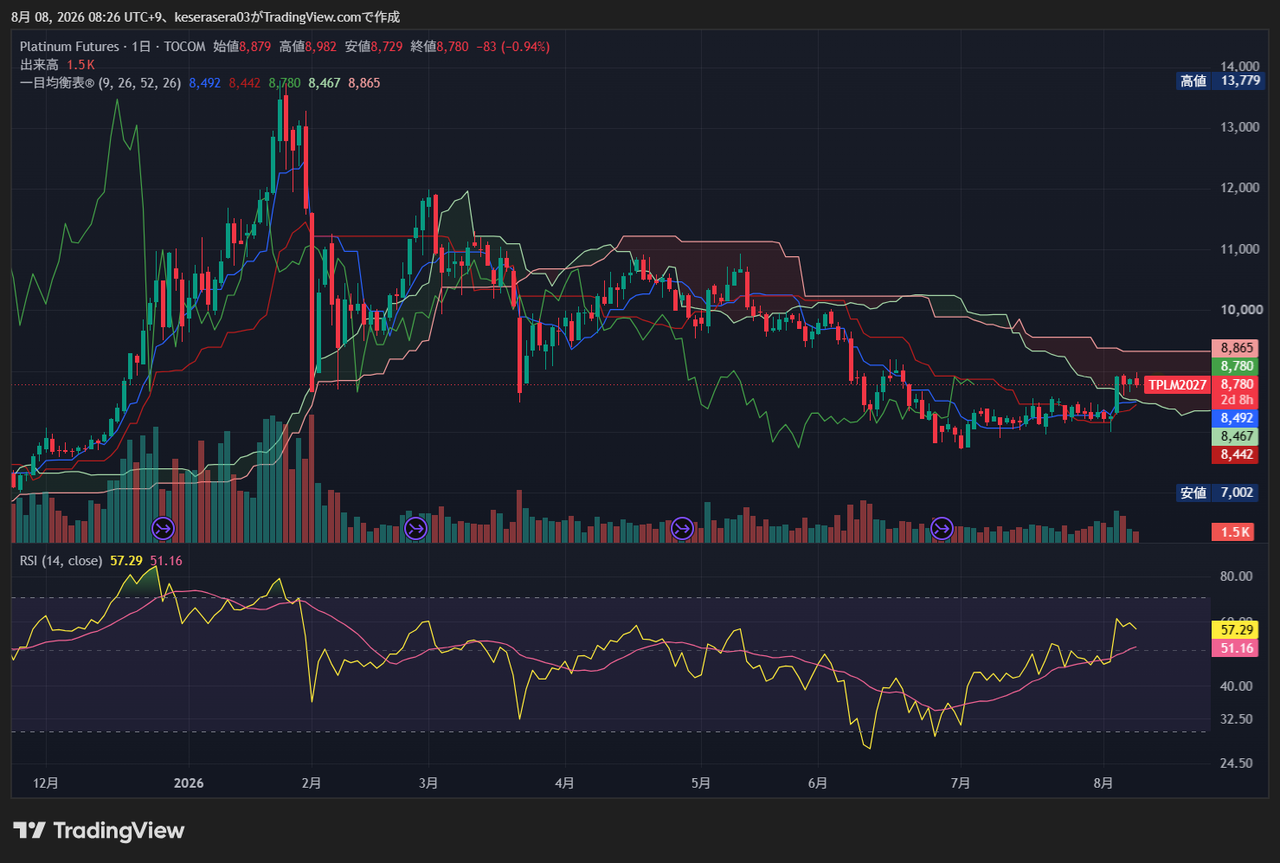Select the 一目均衡表 (9, 26, 52, 26) indicator label
Viewport: 1280px width, 863px height.
[100, 83]
